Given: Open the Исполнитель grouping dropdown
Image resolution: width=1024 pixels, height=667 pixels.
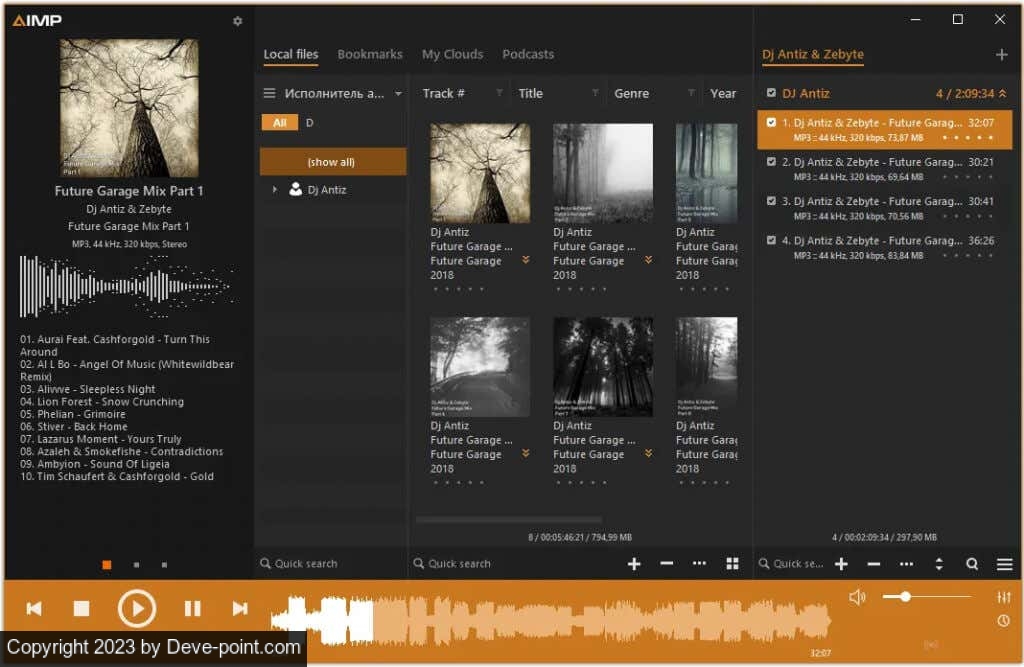Looking at the screenshot, I should point(398,94).
